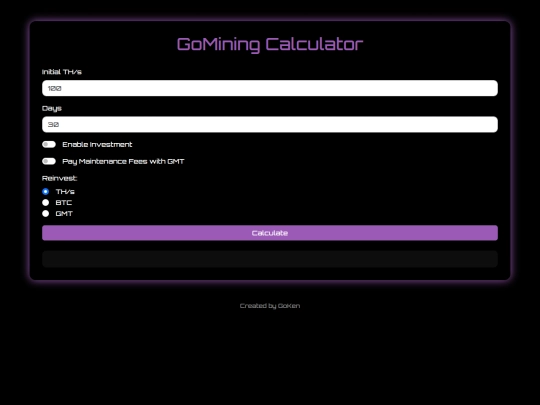
Task: Click the "Enable Investment" label text
Action: (97, 144)
